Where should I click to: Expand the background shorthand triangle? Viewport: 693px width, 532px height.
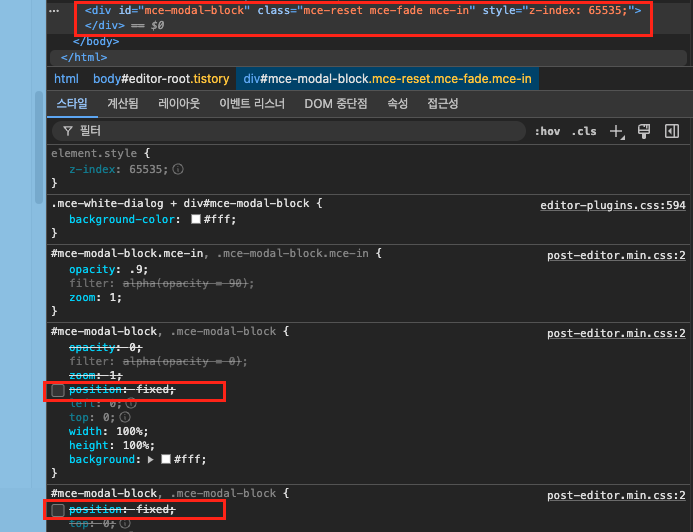pos(151,460)
